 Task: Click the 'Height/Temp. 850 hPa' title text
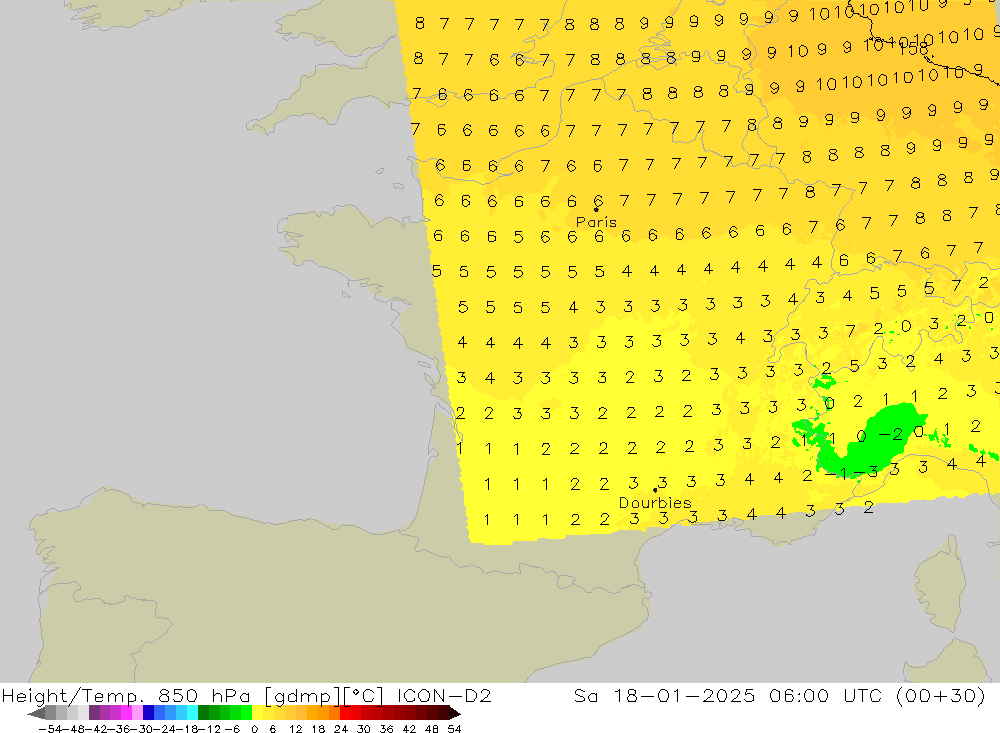(x=126, y=695)
